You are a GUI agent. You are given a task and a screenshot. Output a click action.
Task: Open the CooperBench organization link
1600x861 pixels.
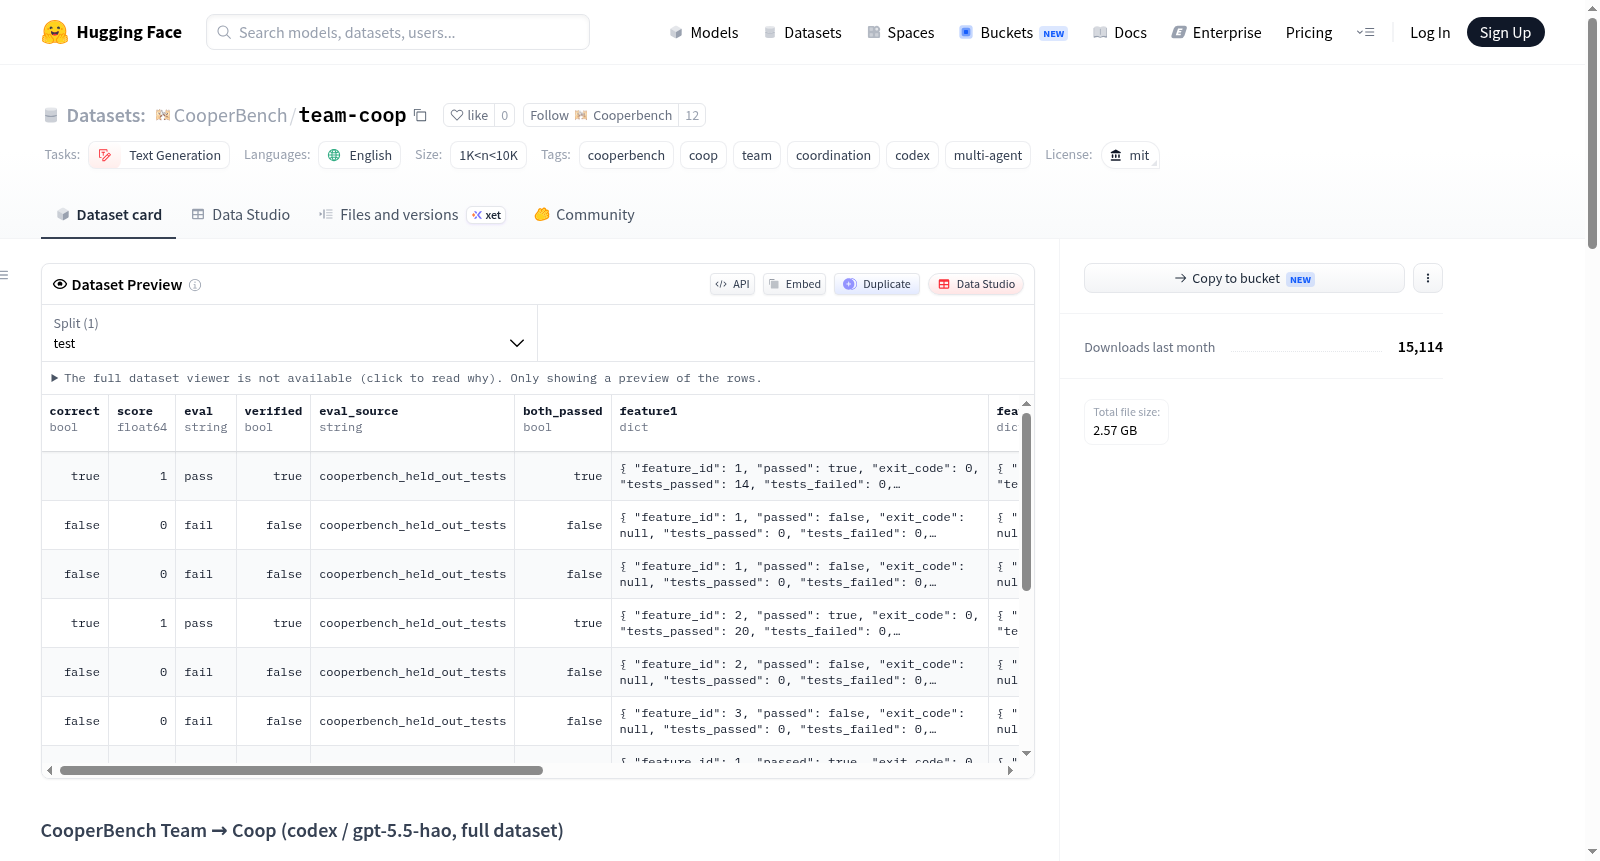230,115
